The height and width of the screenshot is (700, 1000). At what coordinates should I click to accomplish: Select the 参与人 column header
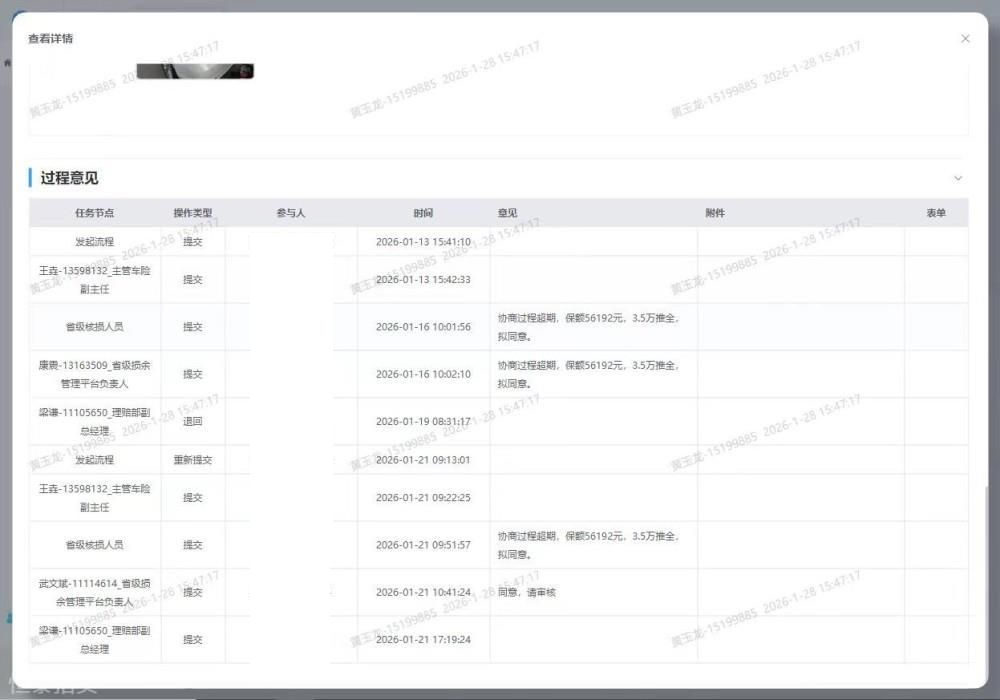pos(291,213)
